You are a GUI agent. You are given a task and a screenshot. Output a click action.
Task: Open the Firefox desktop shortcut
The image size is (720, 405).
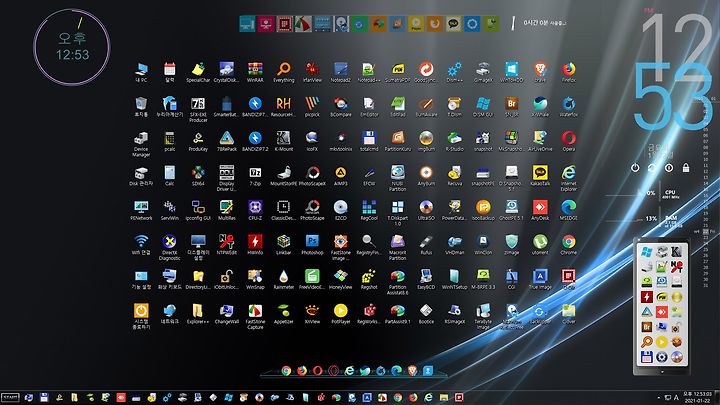point(568,70)
